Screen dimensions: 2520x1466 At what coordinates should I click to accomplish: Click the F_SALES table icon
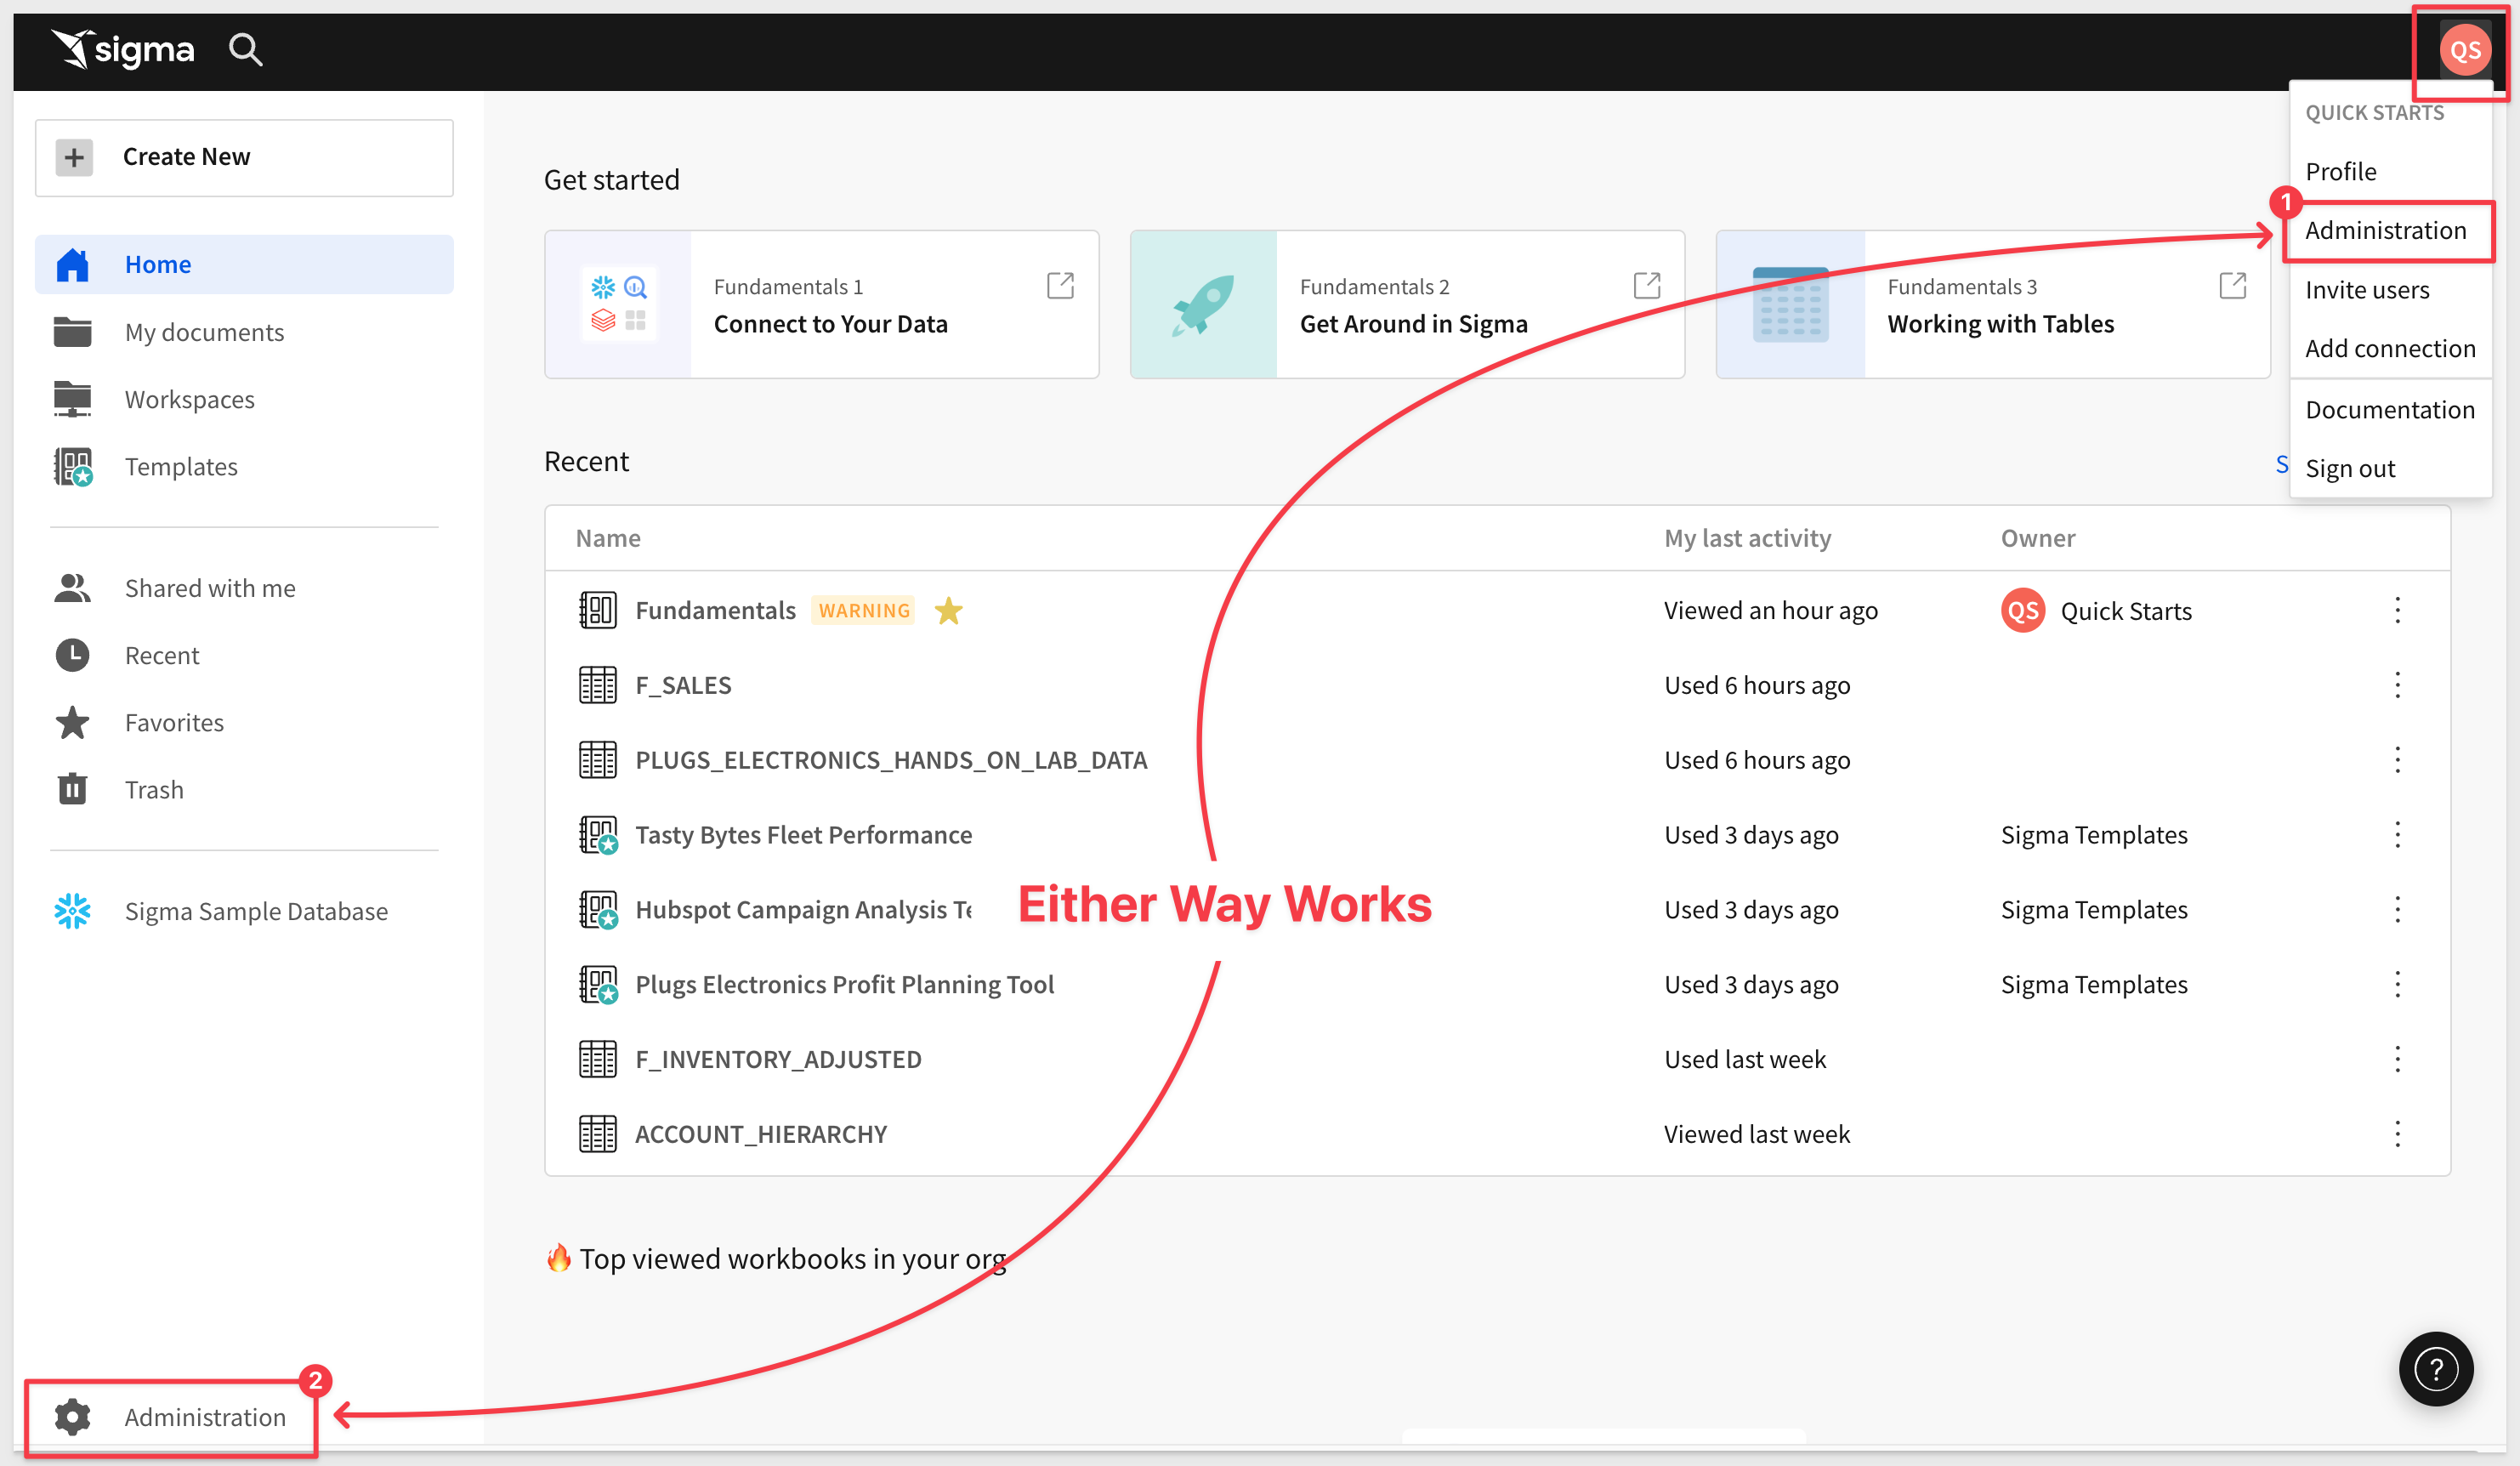click(x=598, y=685)
